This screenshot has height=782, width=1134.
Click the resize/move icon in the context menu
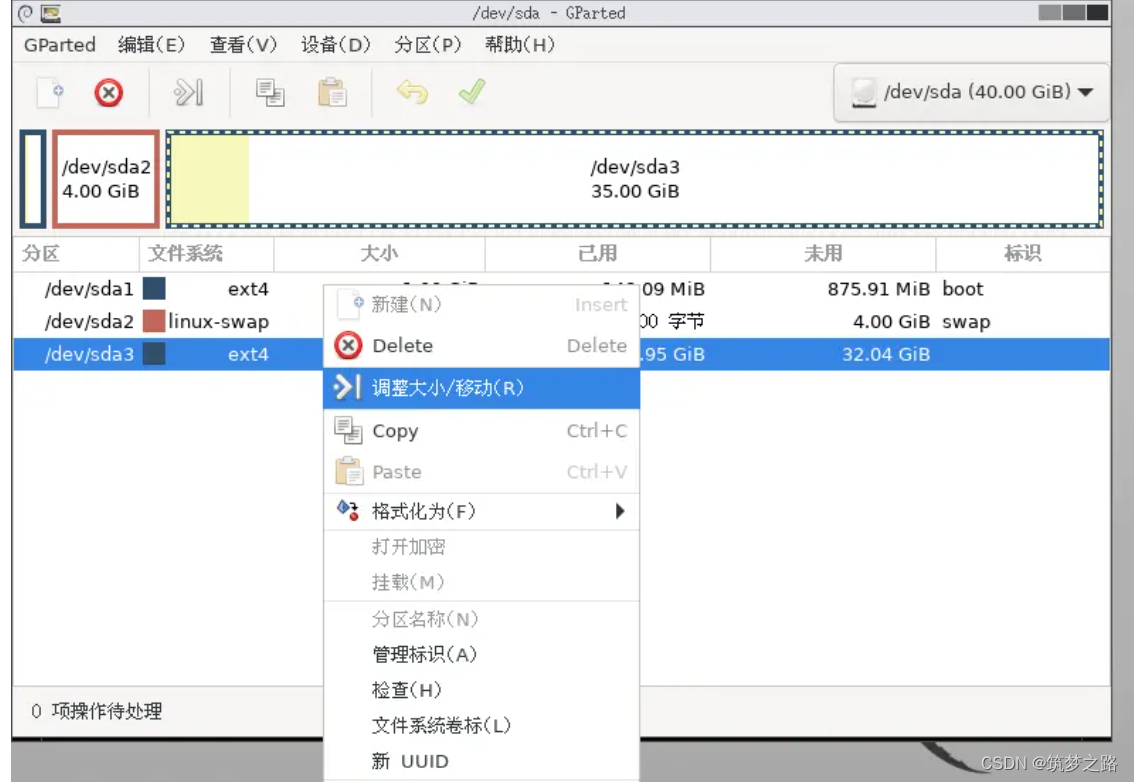347,388
